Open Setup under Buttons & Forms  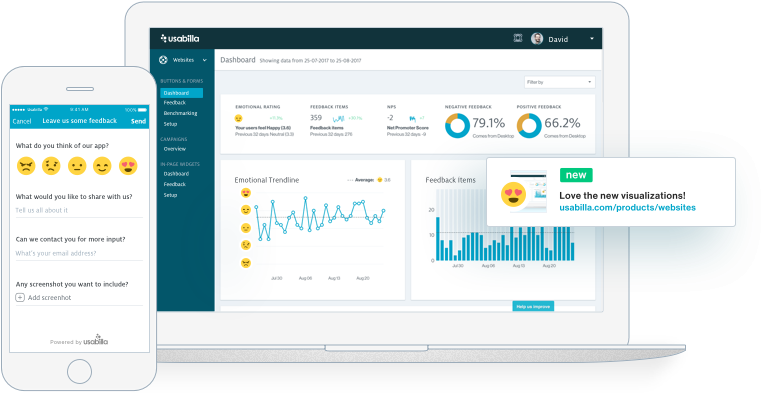[x=170, y=124]
